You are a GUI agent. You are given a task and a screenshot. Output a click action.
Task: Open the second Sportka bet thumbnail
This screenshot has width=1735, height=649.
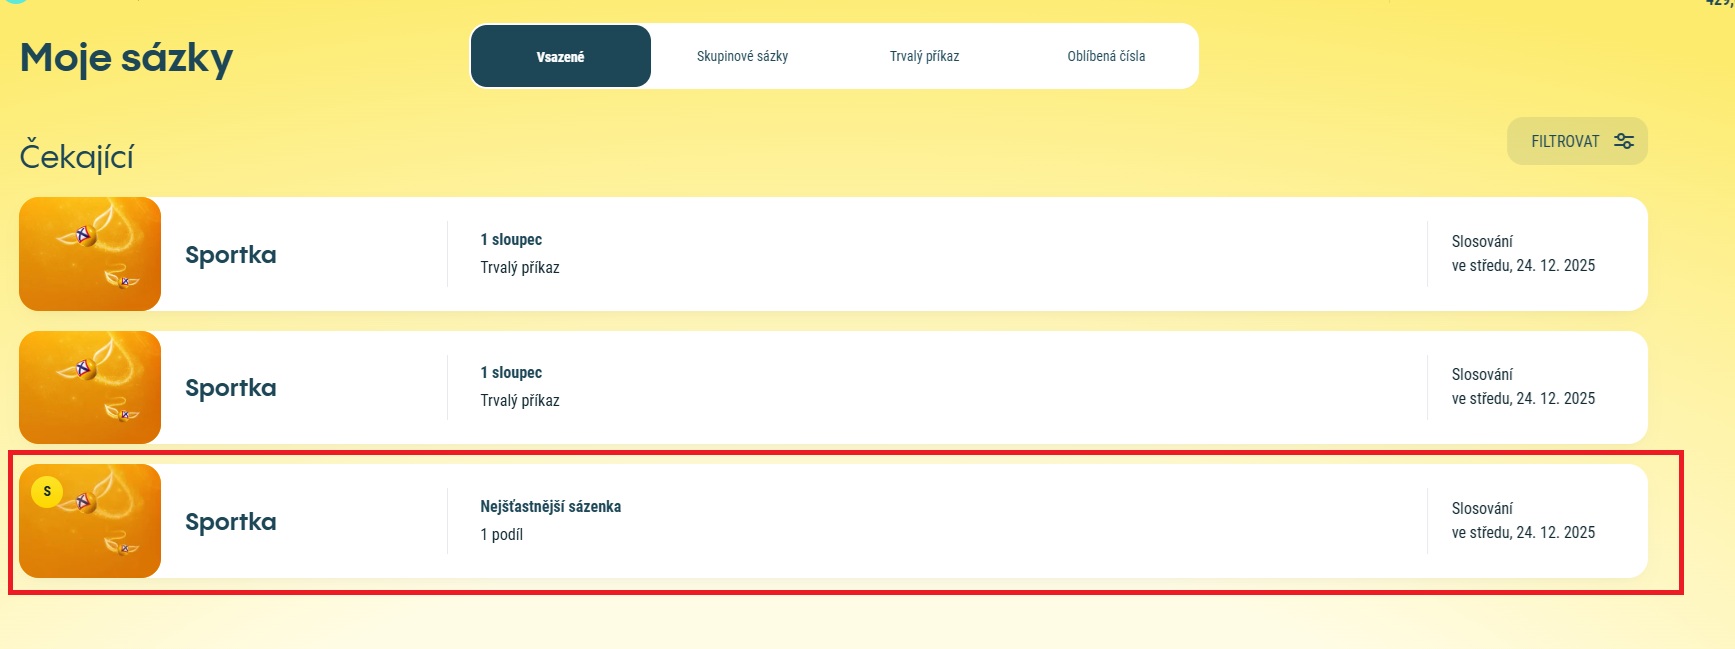(90, 388)
